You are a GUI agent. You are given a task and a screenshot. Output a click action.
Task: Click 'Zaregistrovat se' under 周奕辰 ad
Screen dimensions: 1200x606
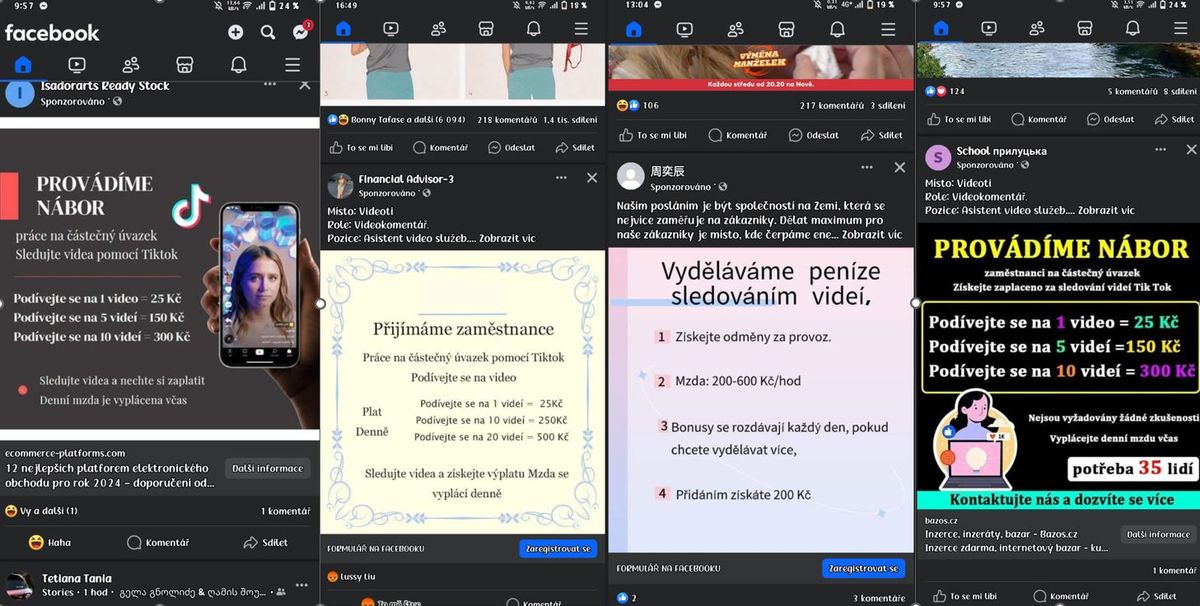(862, 568)
